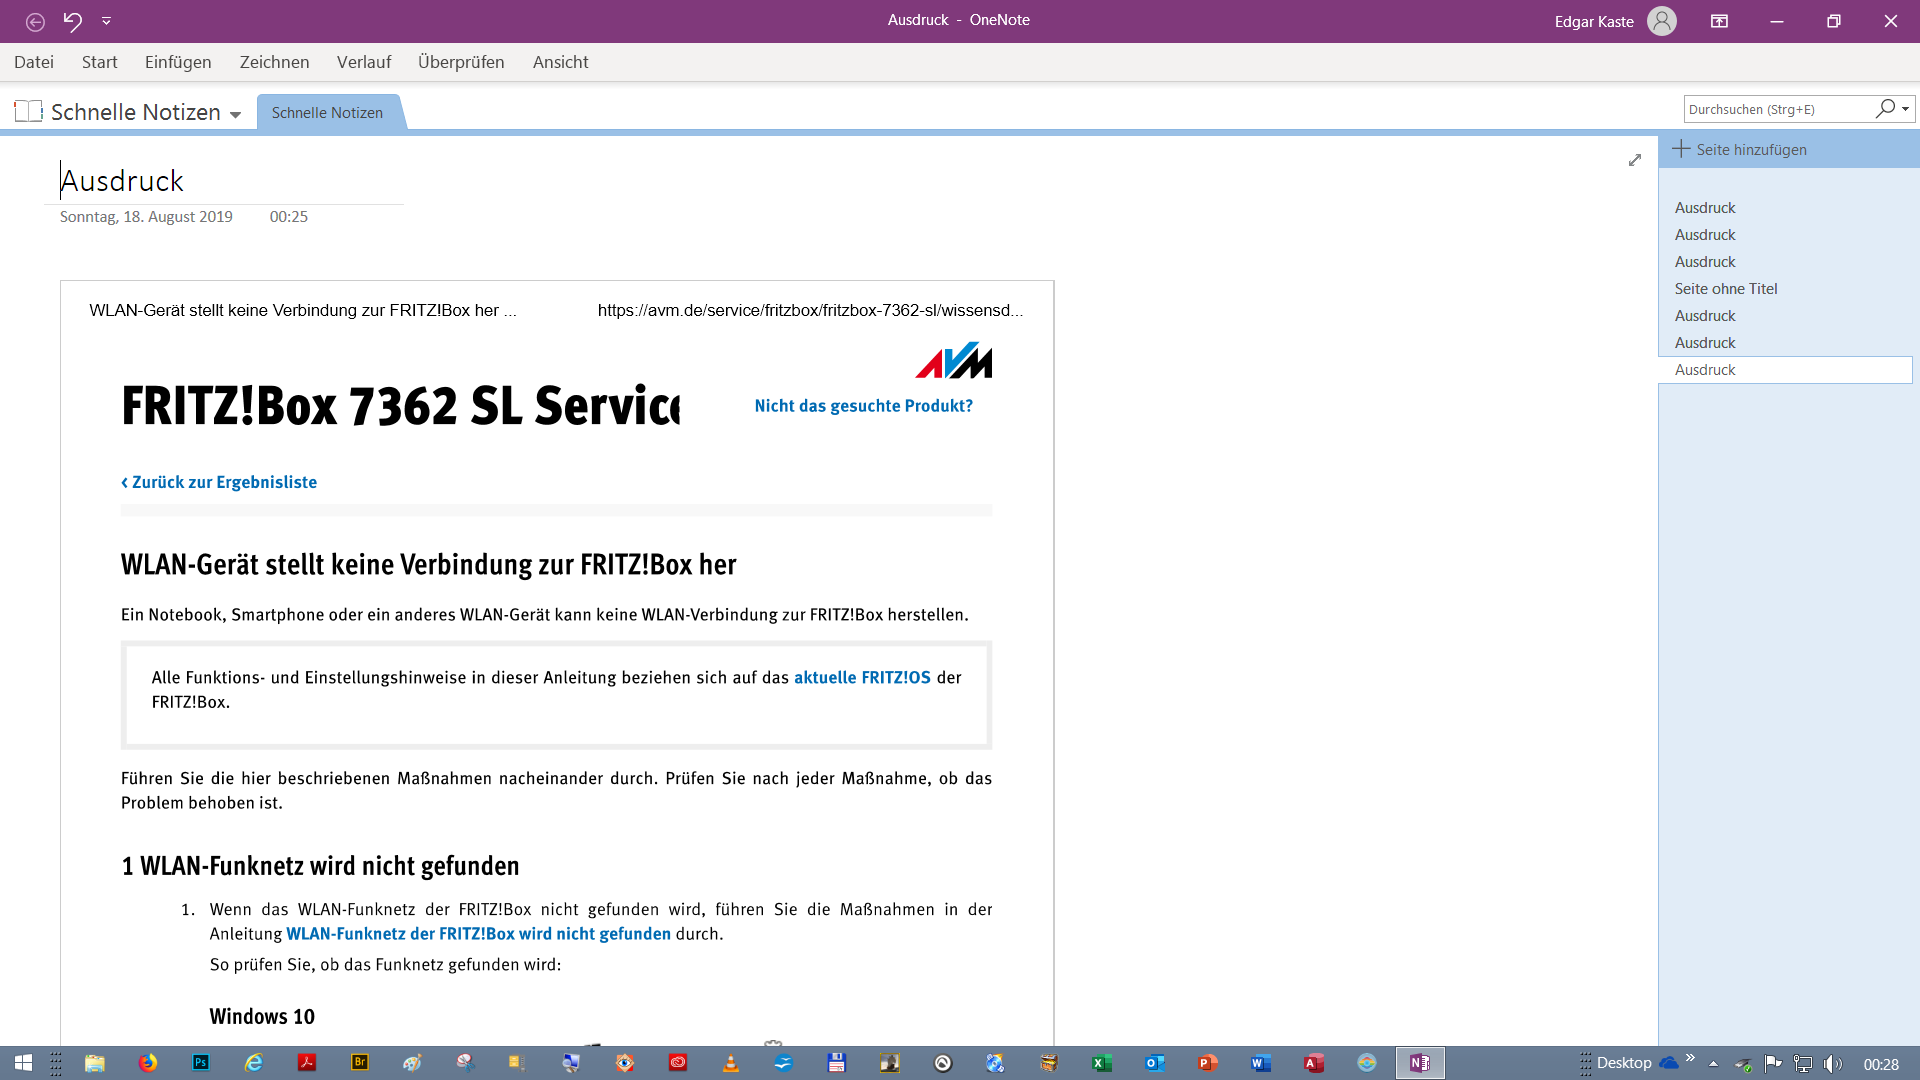Image resolution: width=1920 pixels, height=1080 pixels.
Task: Click in the Durchsuchen search field
Action: click(1776, 109)
